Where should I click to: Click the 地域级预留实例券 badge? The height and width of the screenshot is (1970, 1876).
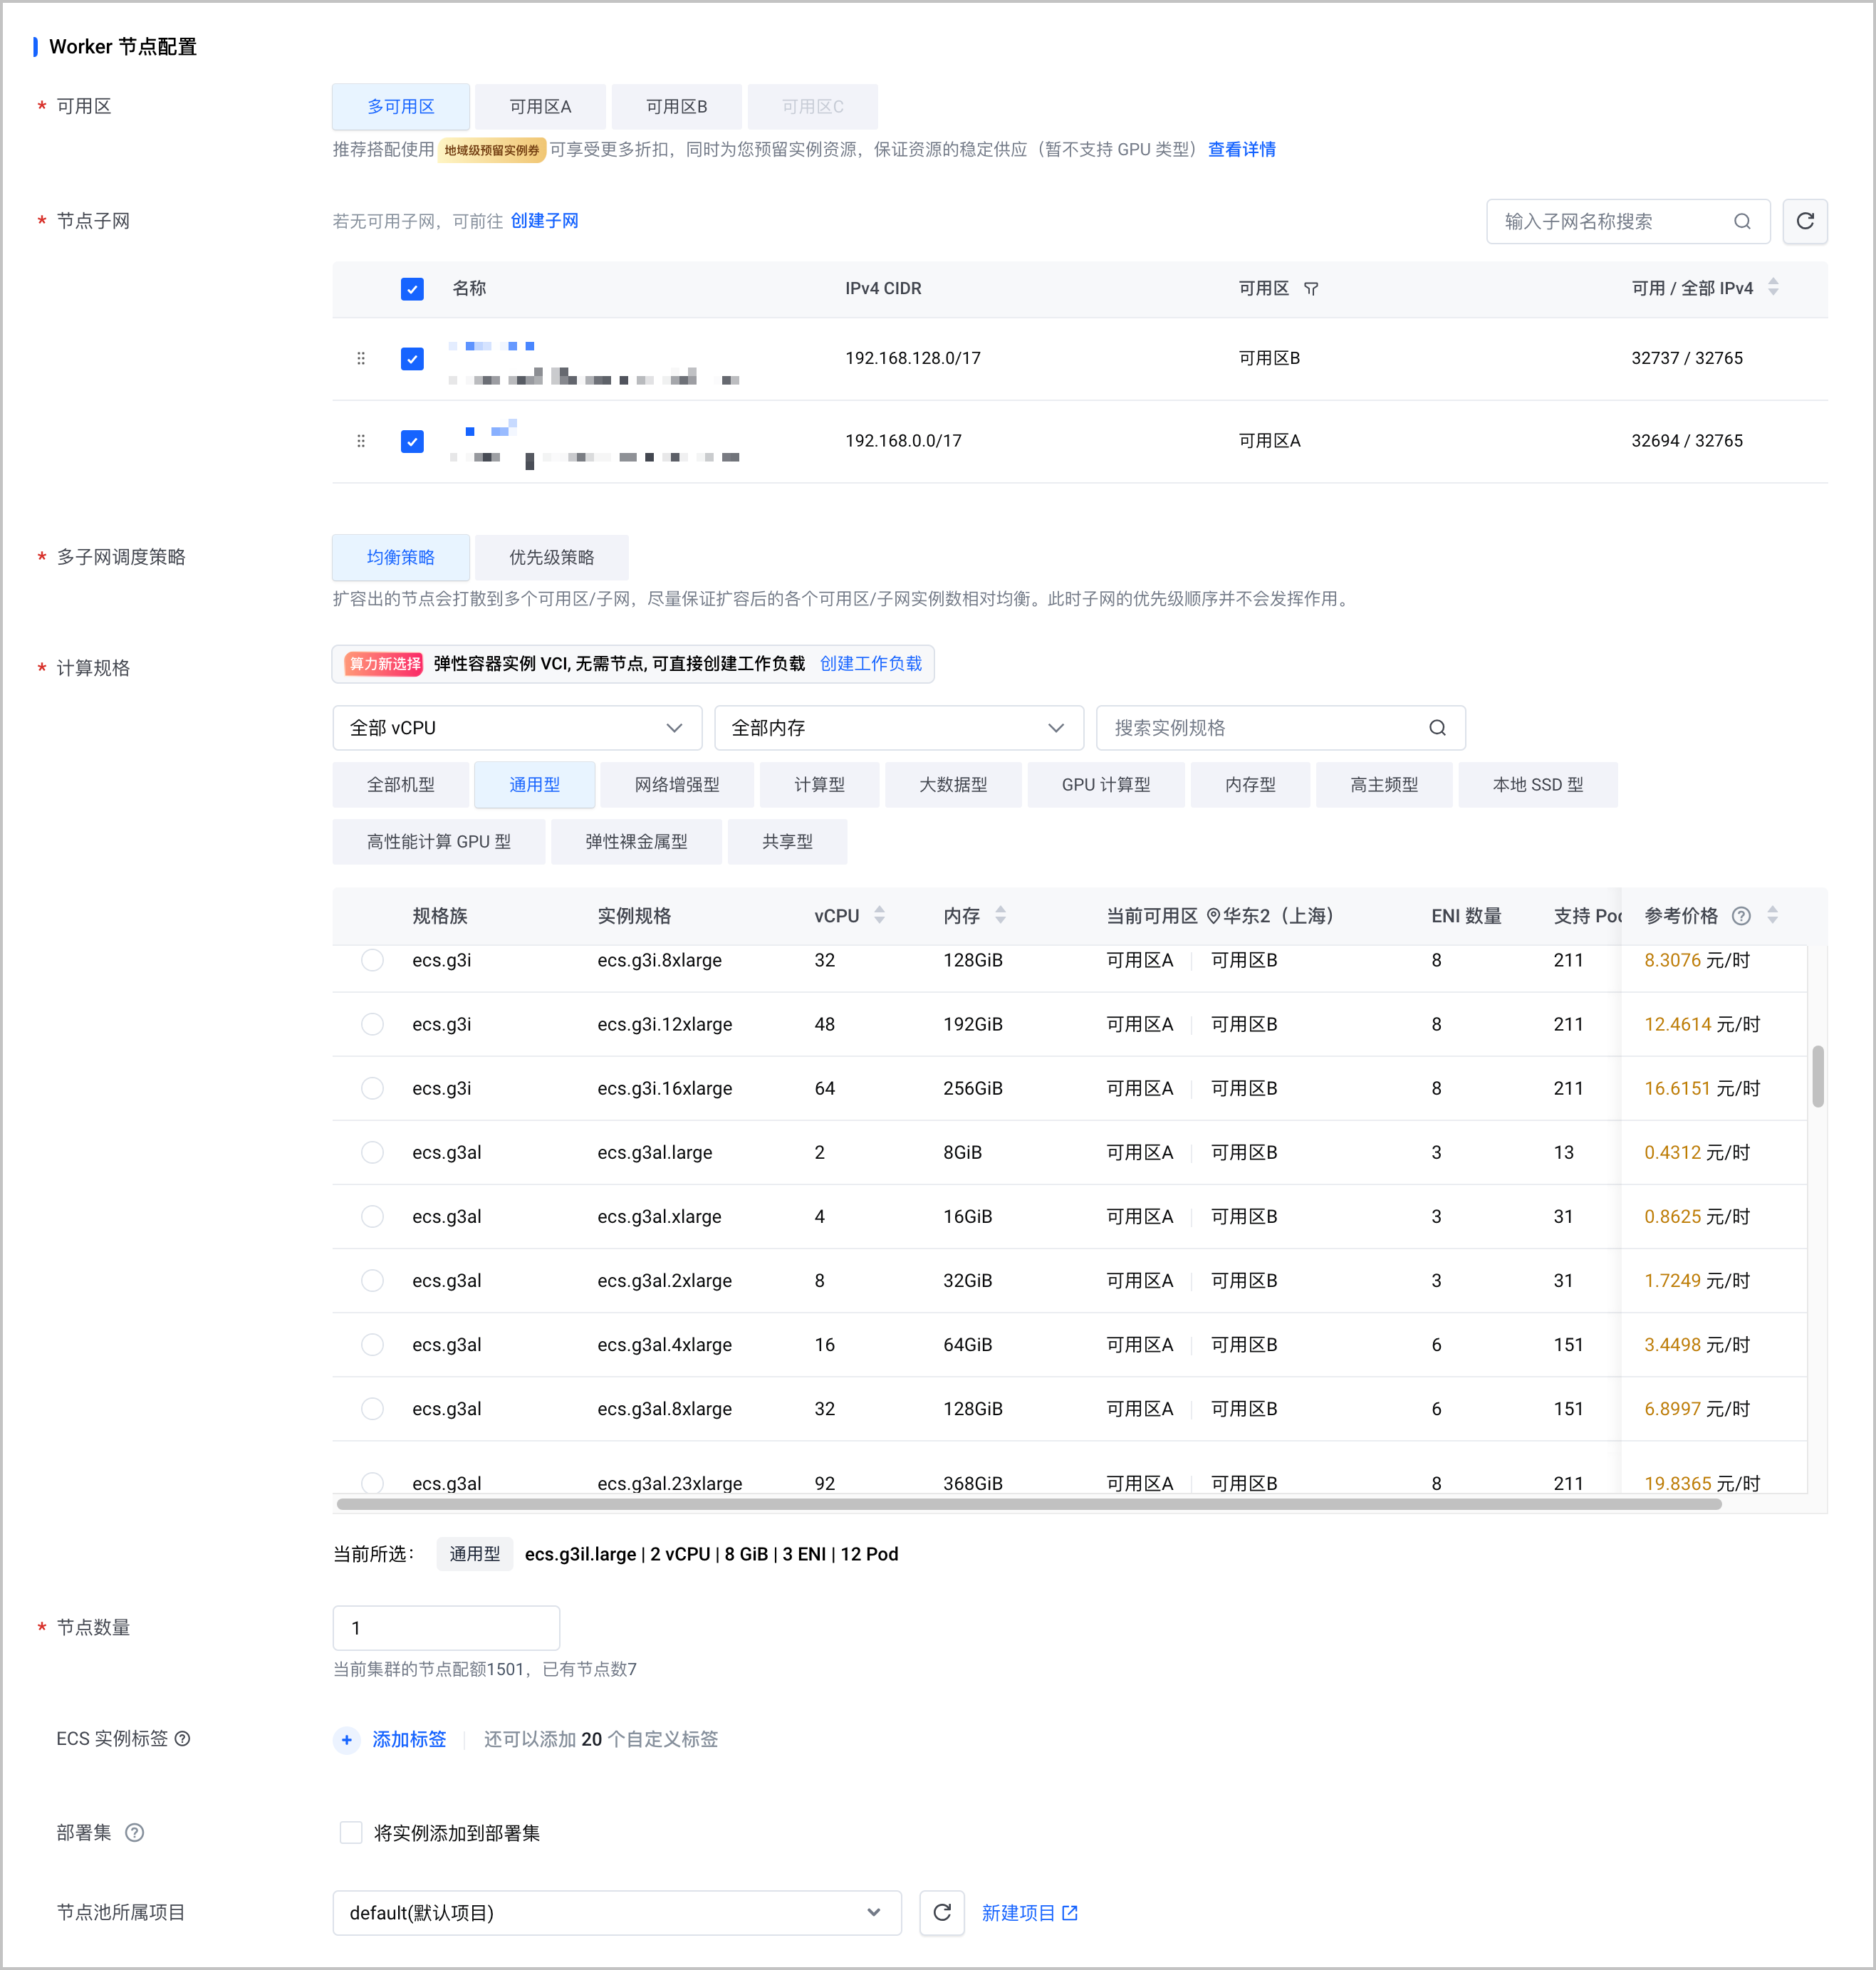491,150
